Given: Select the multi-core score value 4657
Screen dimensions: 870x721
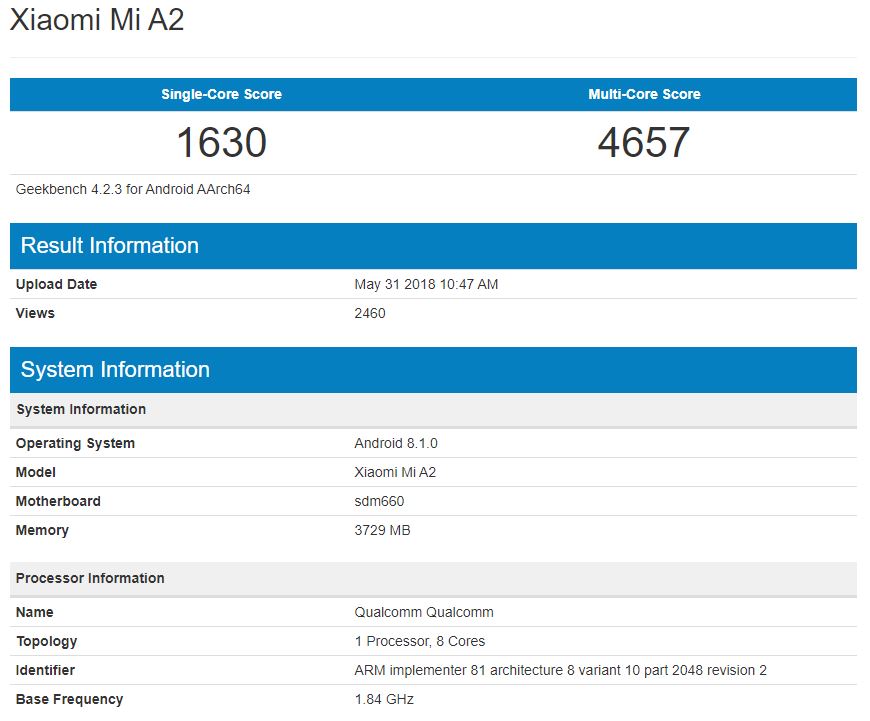Looking at the screenshot, I should point(644,142).
